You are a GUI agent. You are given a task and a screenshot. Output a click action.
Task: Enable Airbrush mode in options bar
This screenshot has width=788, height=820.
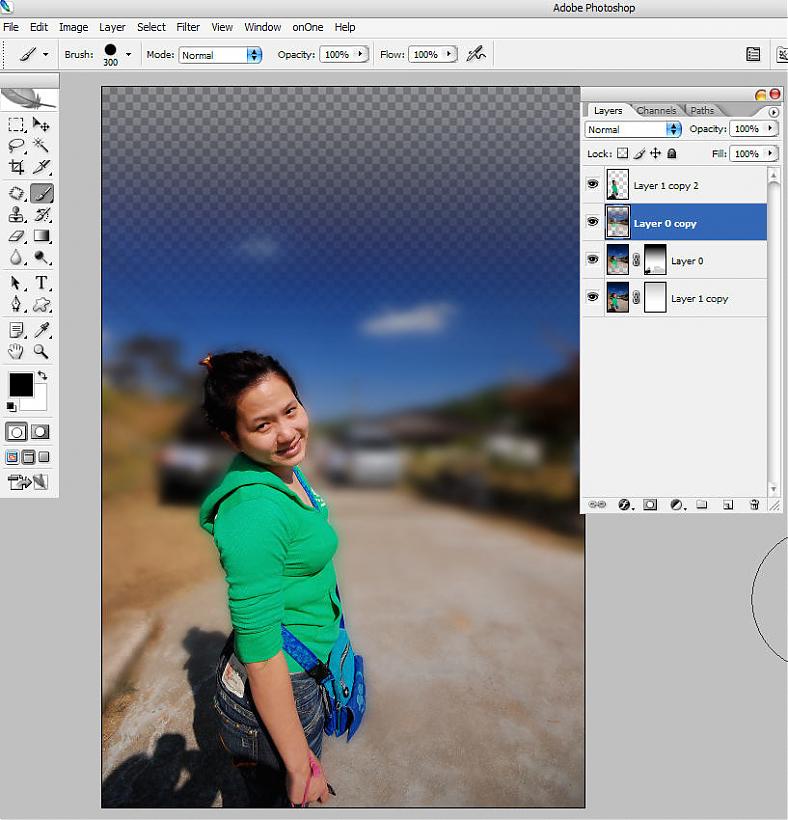(476, 54)
